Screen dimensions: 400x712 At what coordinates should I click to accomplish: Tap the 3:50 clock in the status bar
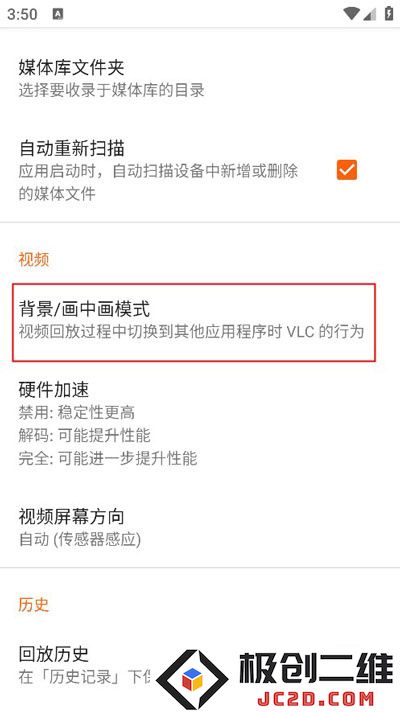pyautogui.click(x=22, y=14)
